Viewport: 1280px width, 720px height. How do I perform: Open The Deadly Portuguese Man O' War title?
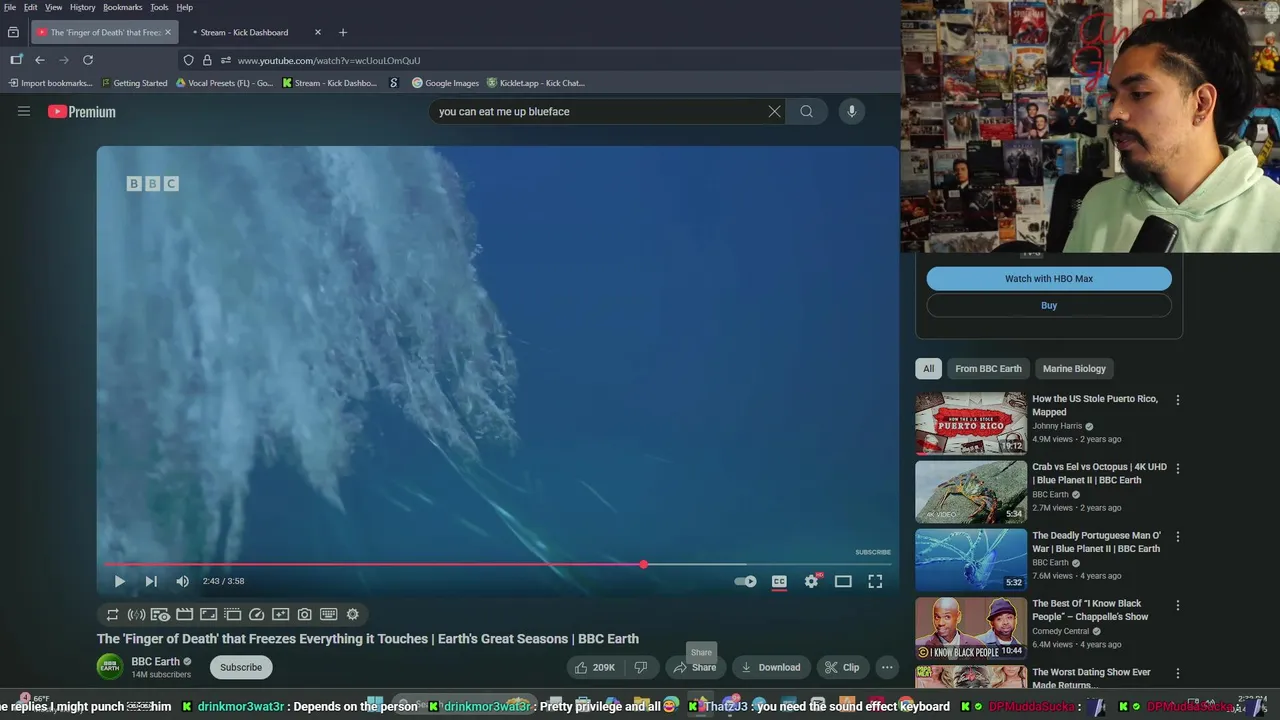point(1096,542)
